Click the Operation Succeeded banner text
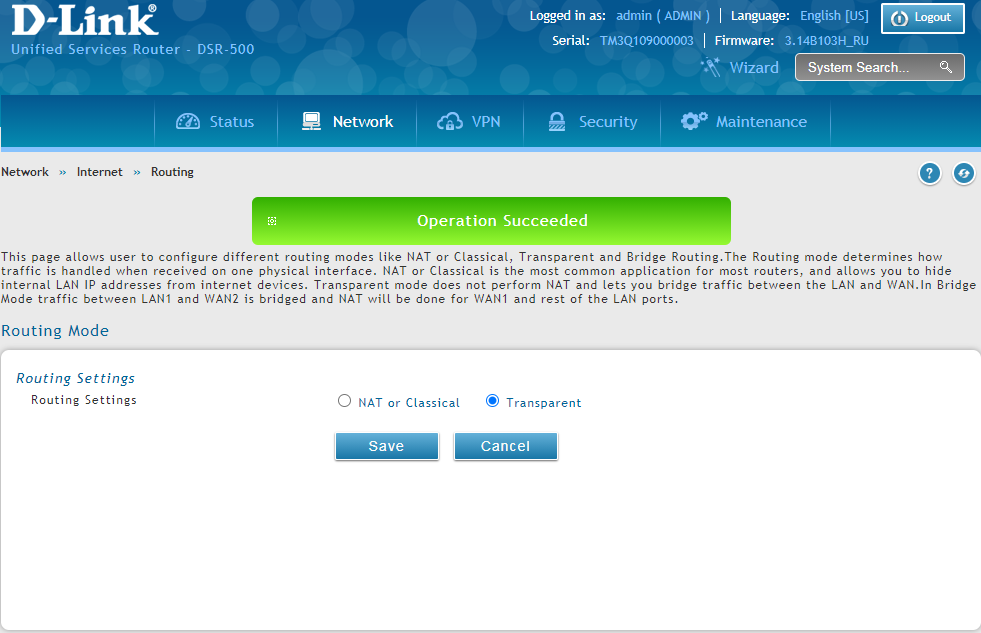Screen dimensions: 981x633 pyautogui.click(x=502, y=221)
